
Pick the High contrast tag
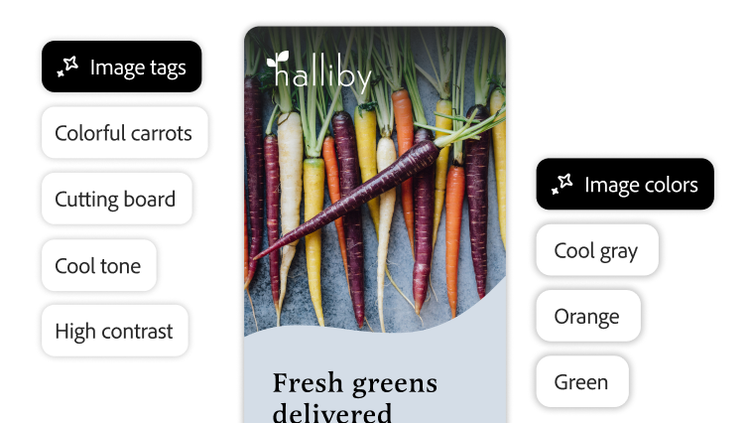[115, 331]
